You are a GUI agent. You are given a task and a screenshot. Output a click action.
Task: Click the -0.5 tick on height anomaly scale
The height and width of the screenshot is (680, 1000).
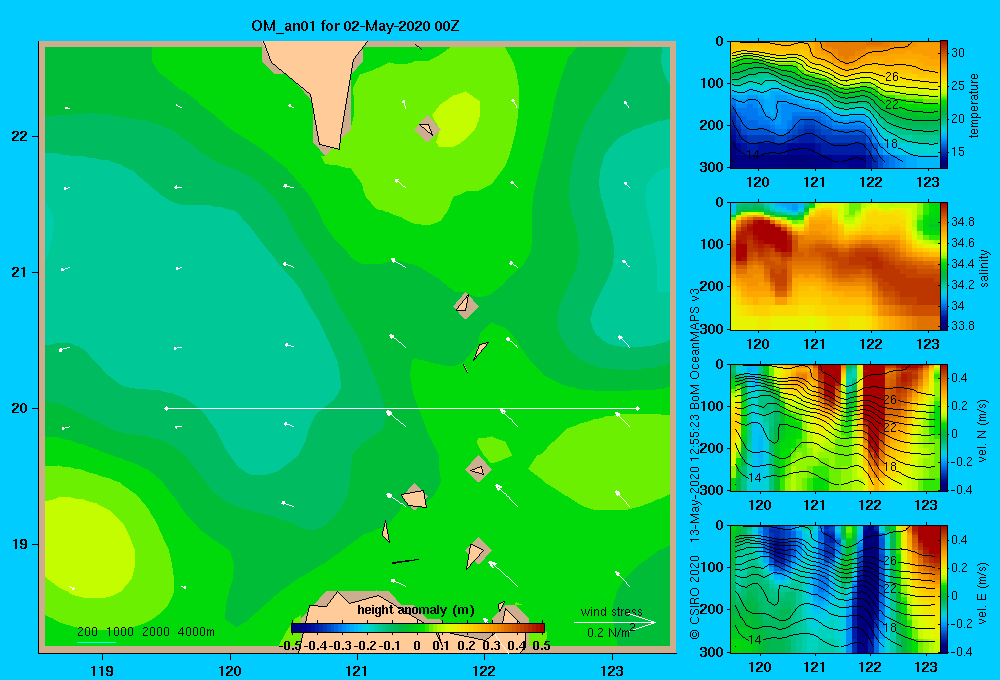pyautogui.click(x=290, y=646)
